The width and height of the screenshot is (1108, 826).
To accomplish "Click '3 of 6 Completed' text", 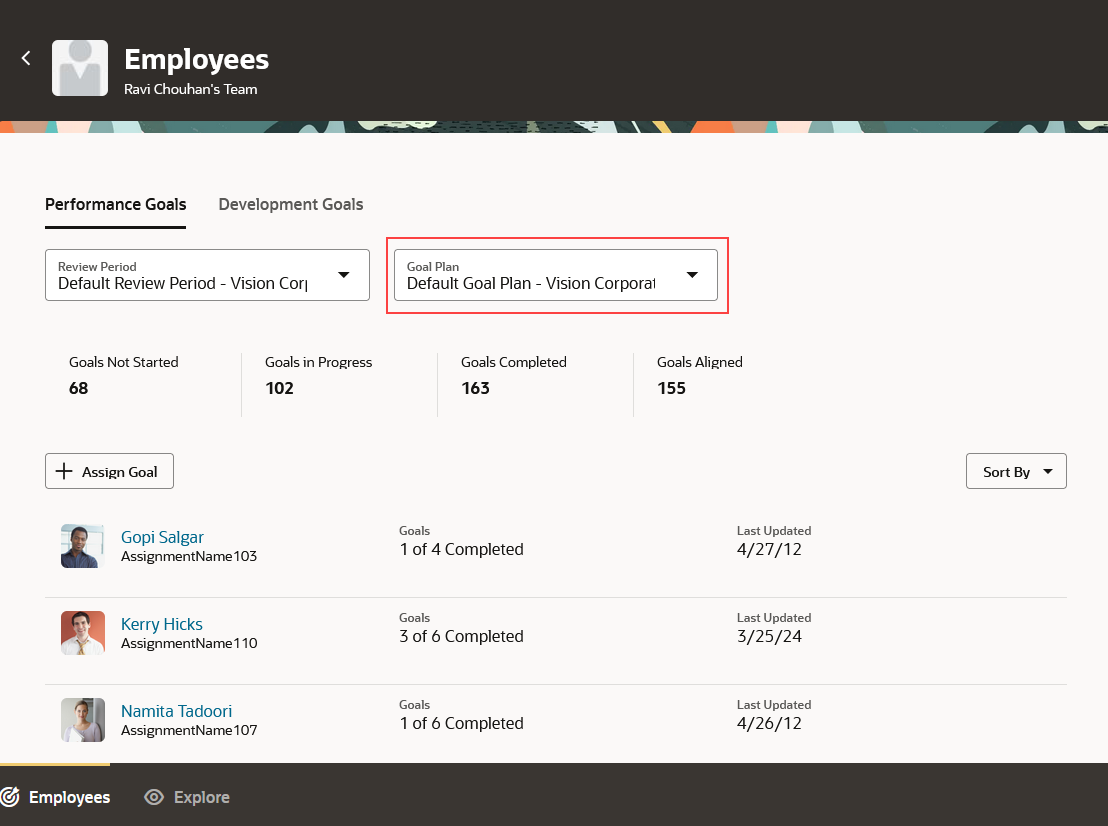I will tap(461, 636).
